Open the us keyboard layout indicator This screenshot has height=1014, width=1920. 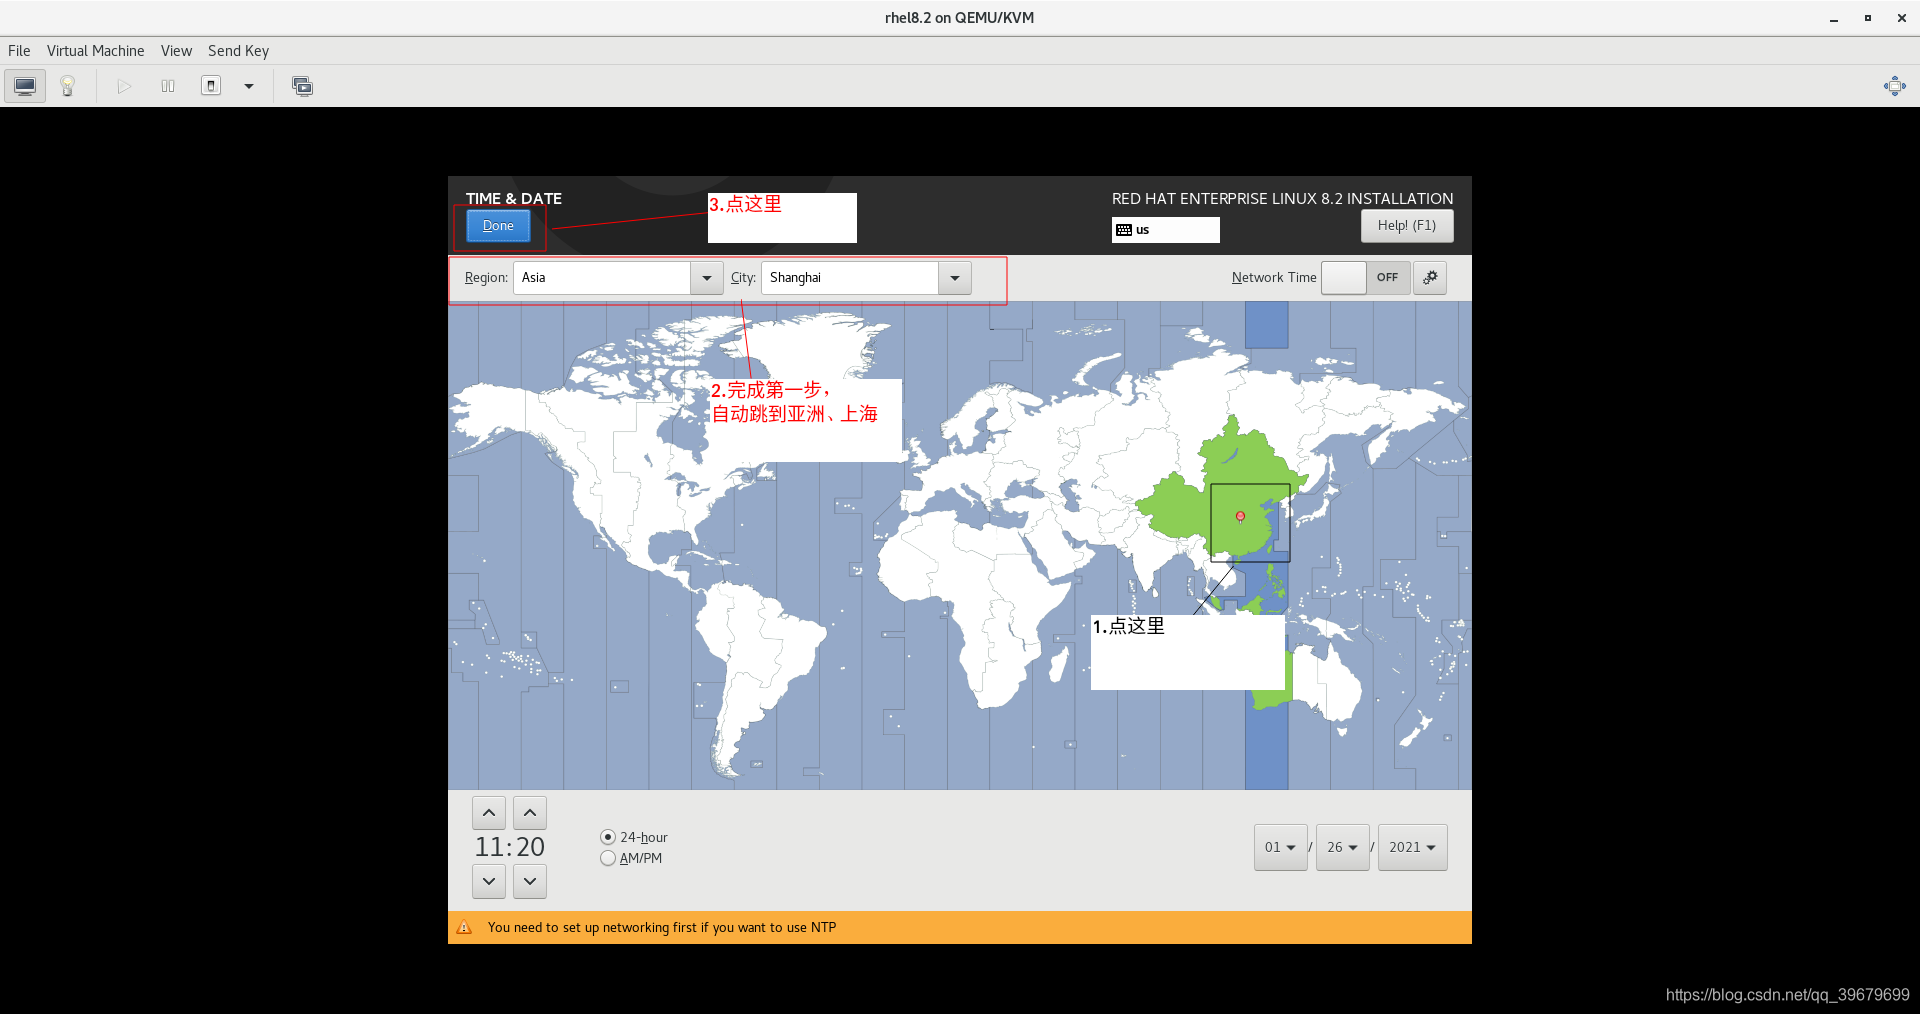click(1165, 230)
